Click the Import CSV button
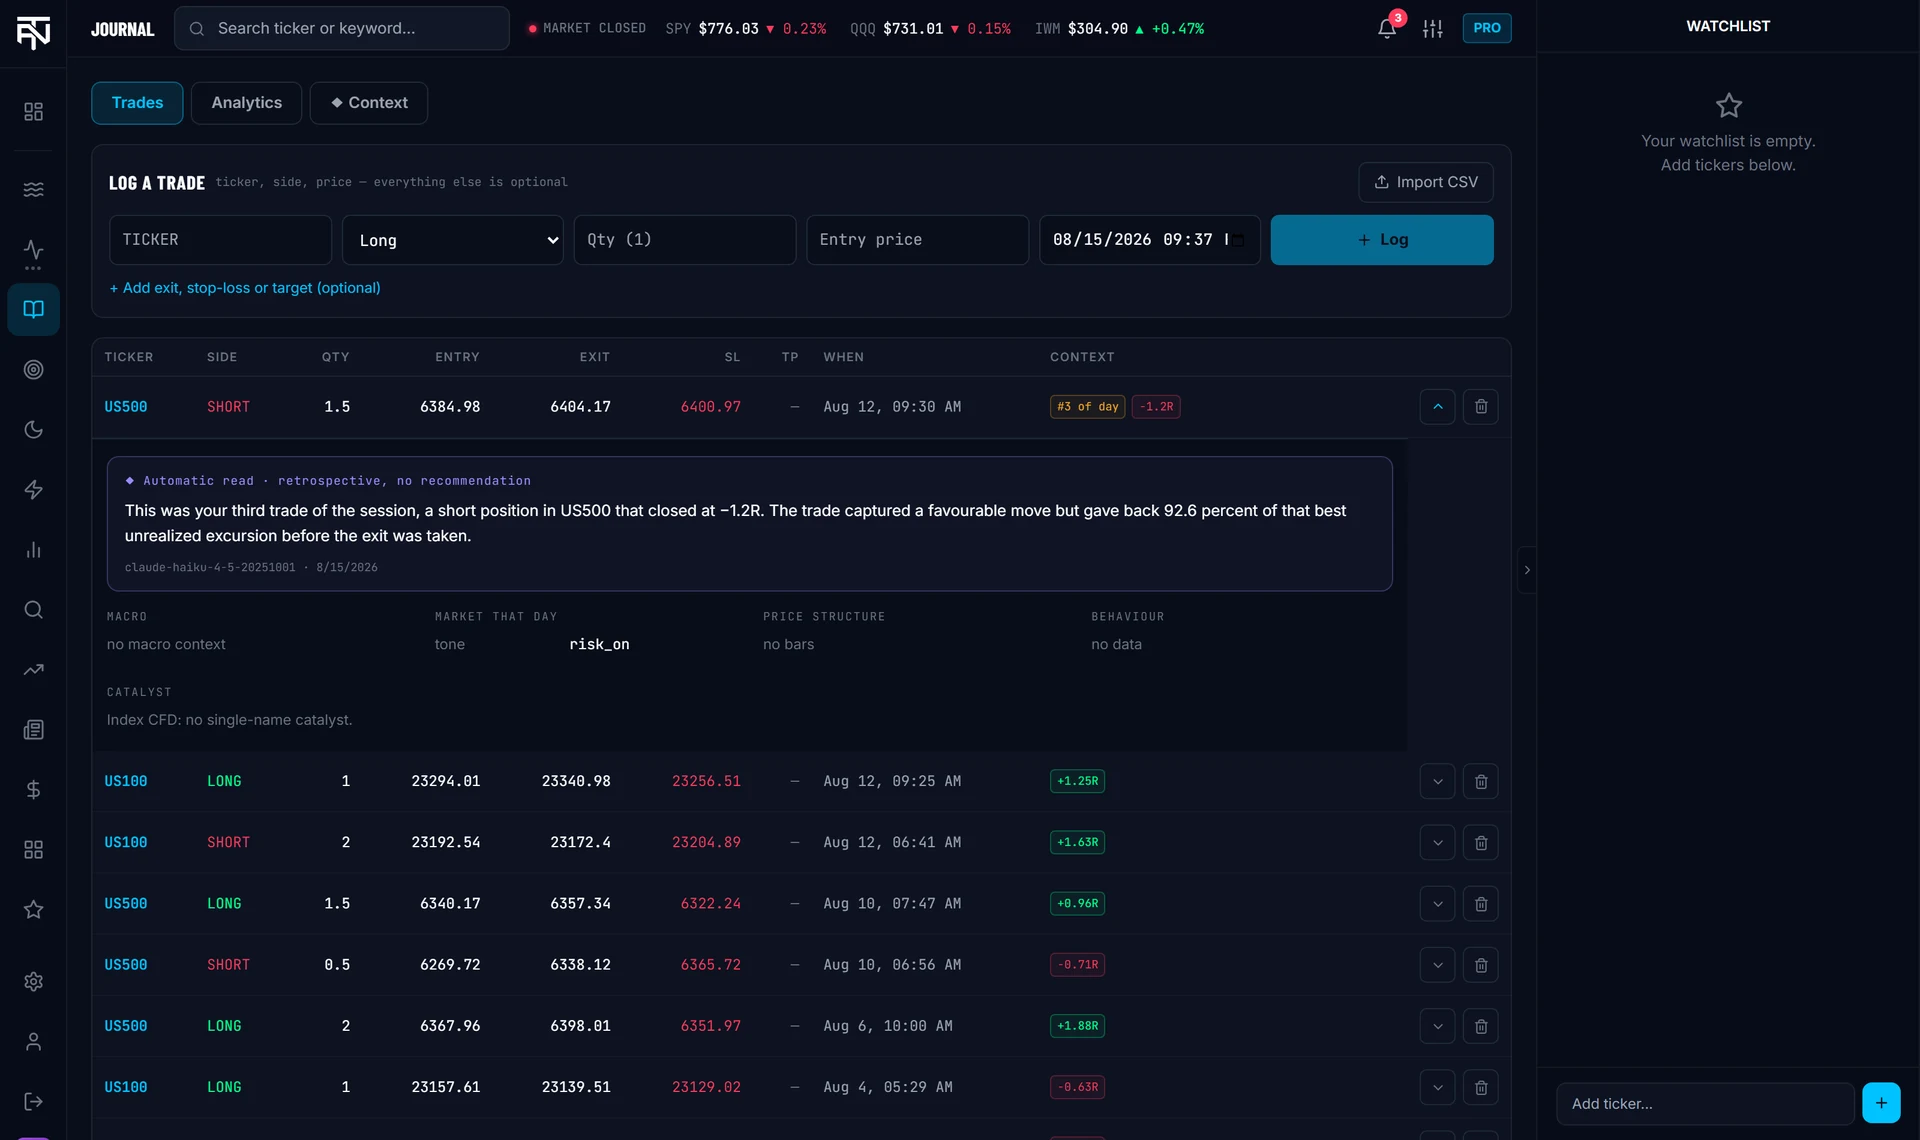The width and height of the screenshot is (1920, 1140). (1425, 182)
